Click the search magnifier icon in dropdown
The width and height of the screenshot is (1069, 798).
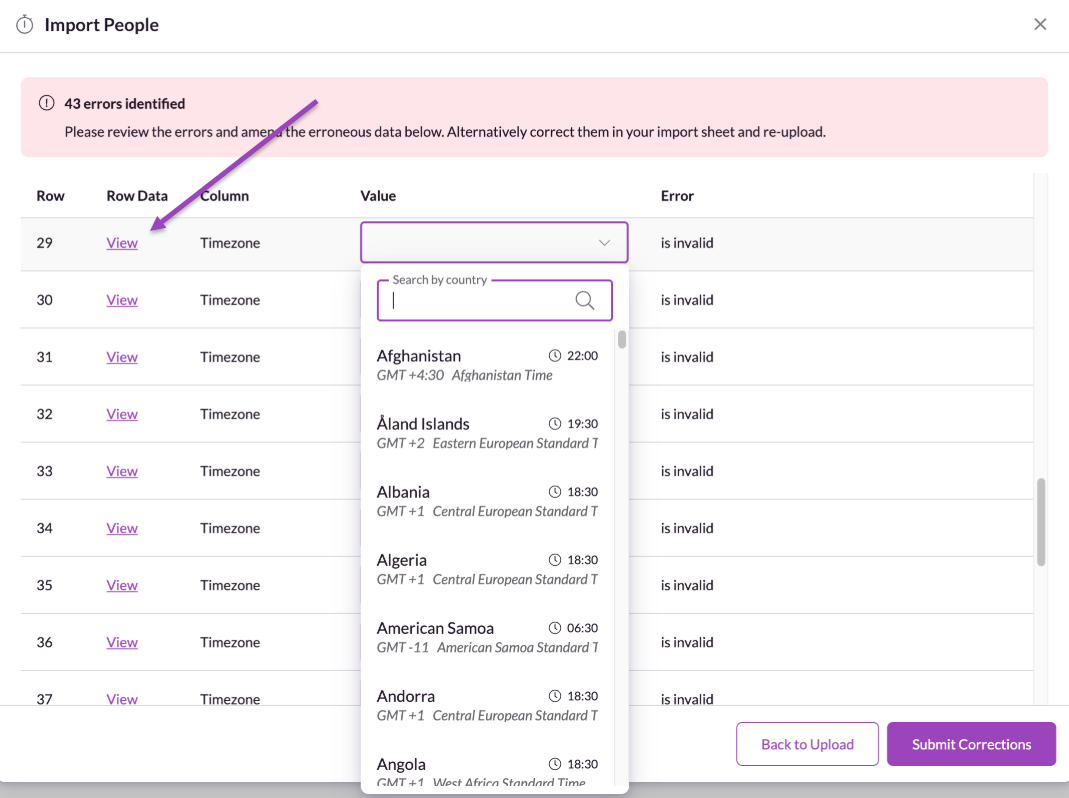585,300
